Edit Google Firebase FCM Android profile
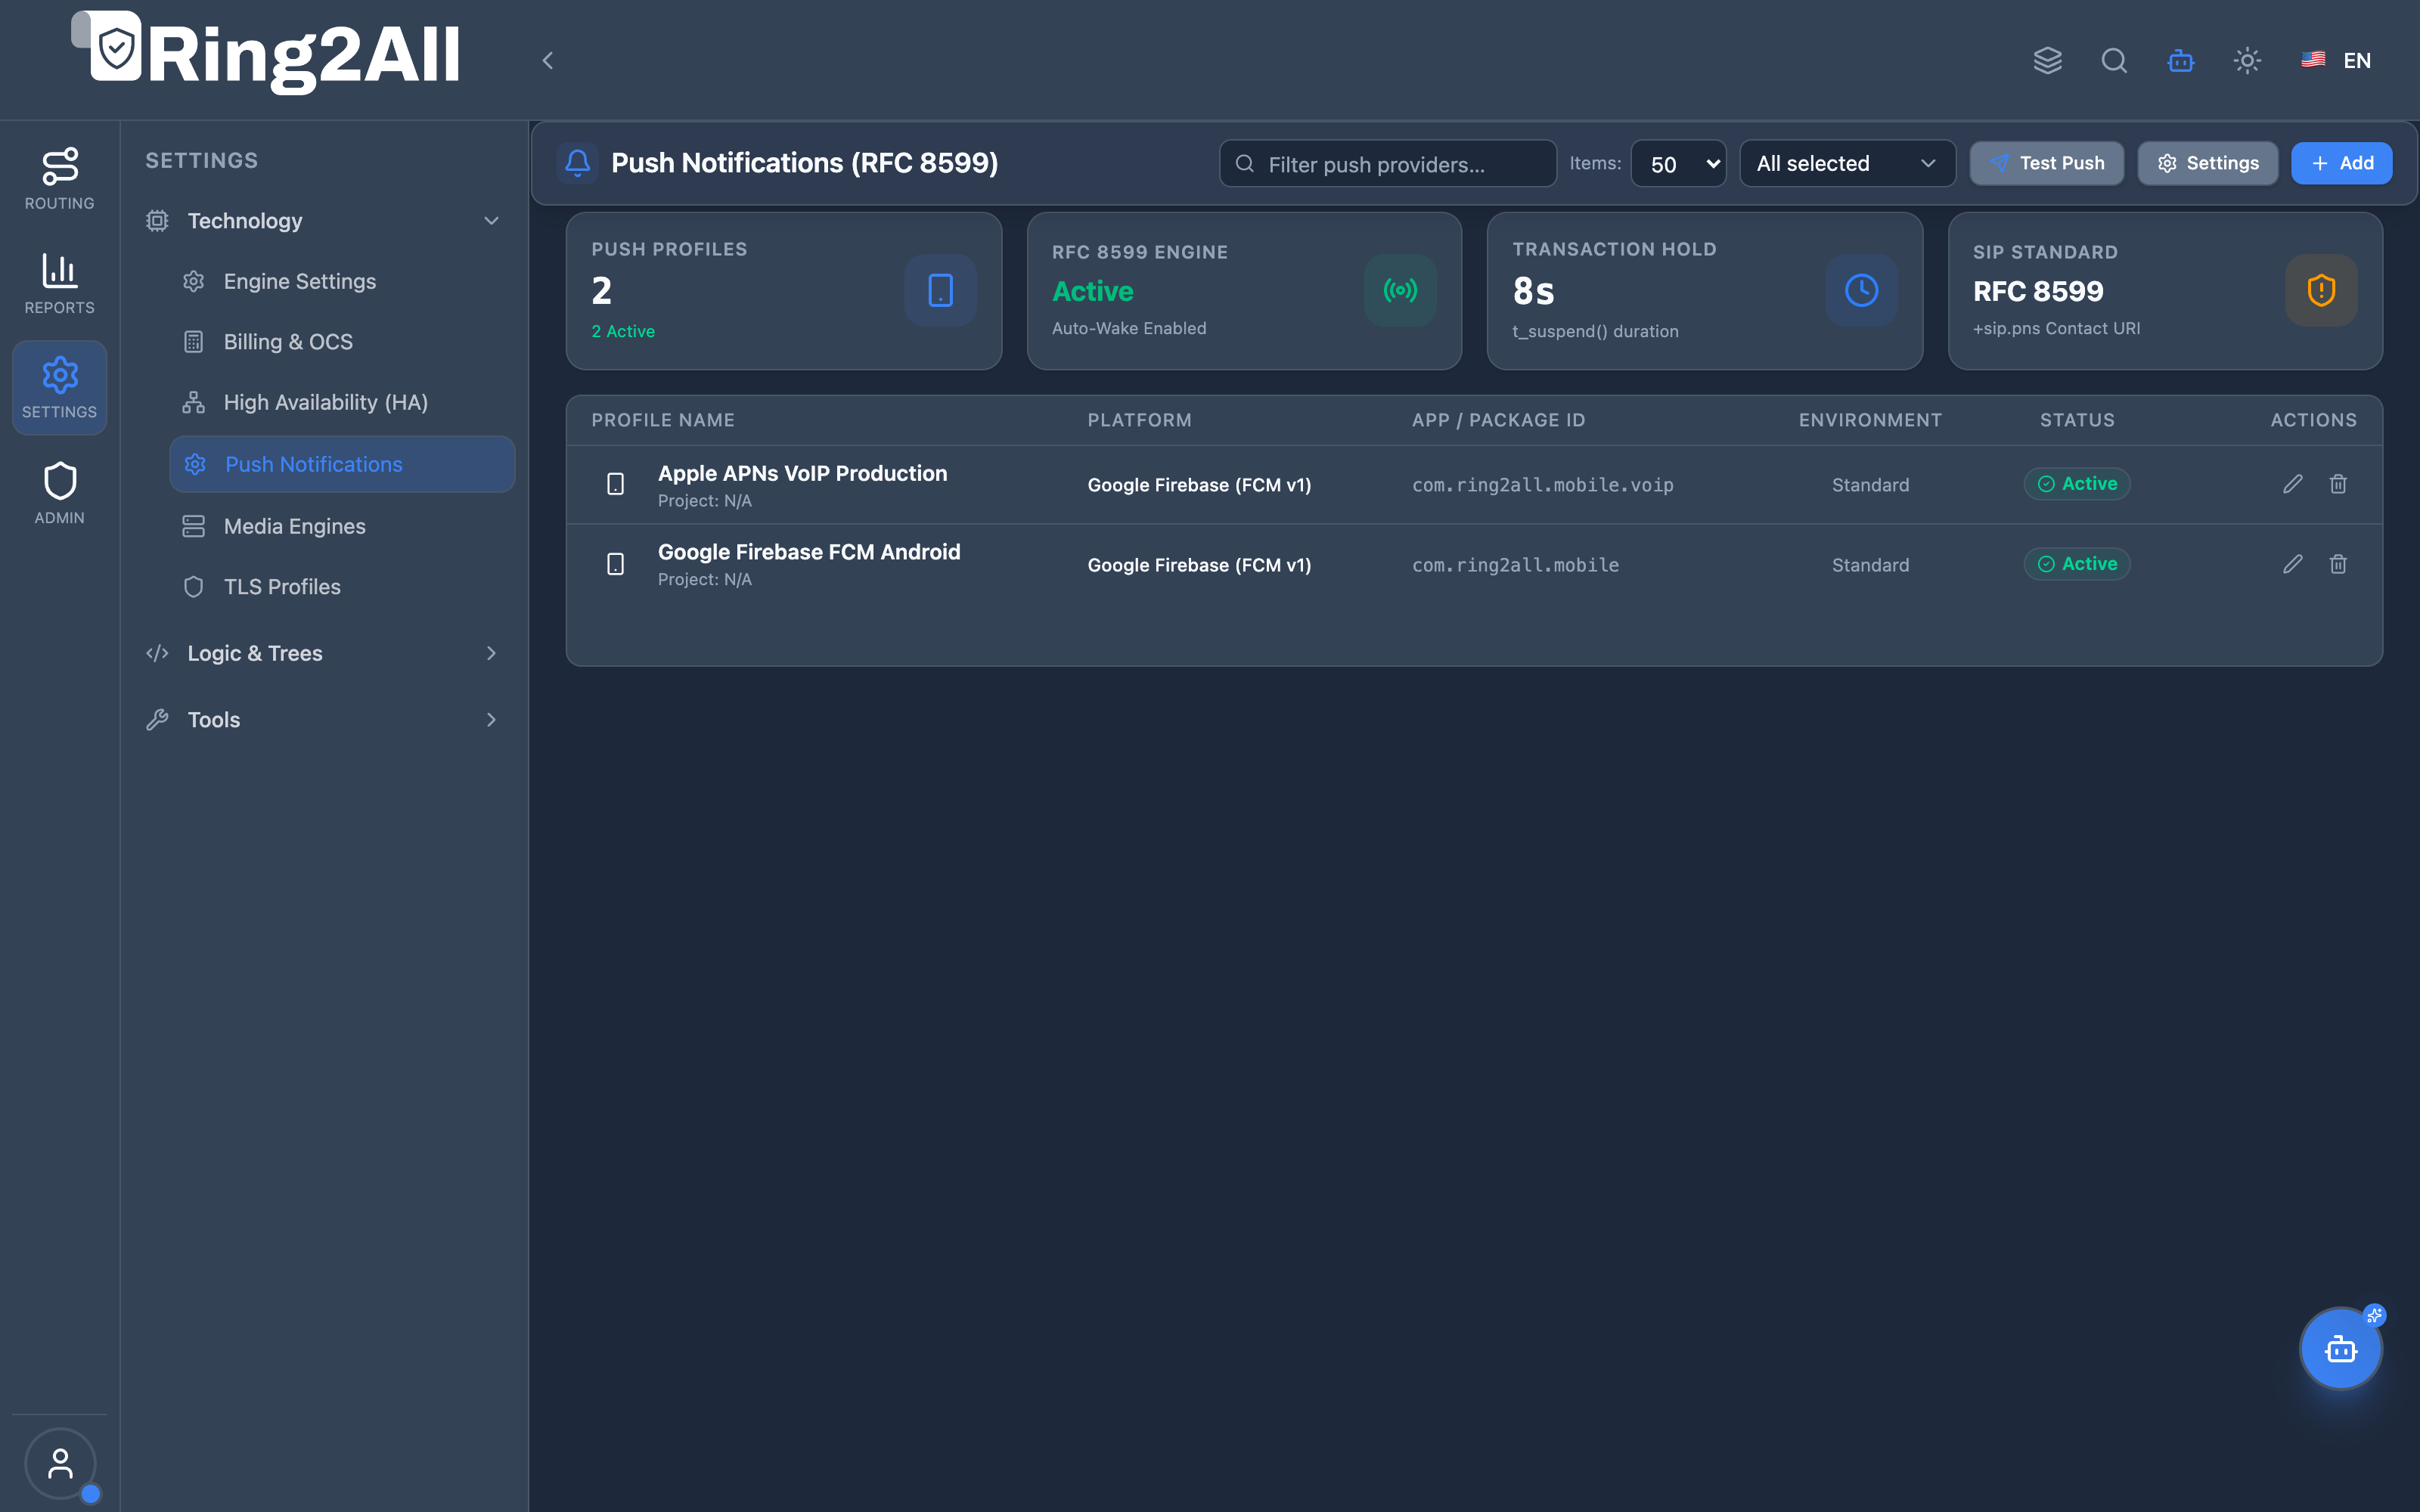This screenshot has height=1512, width=2420. (x=2292, y=564)
